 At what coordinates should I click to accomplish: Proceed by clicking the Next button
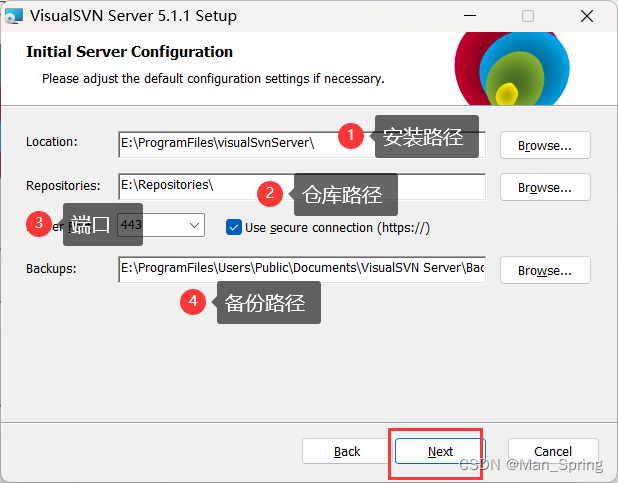coord(440,451)
